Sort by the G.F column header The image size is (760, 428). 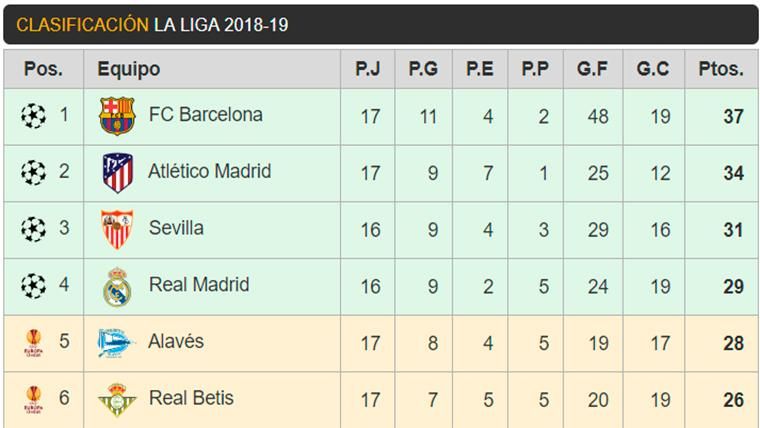(596, 70)
